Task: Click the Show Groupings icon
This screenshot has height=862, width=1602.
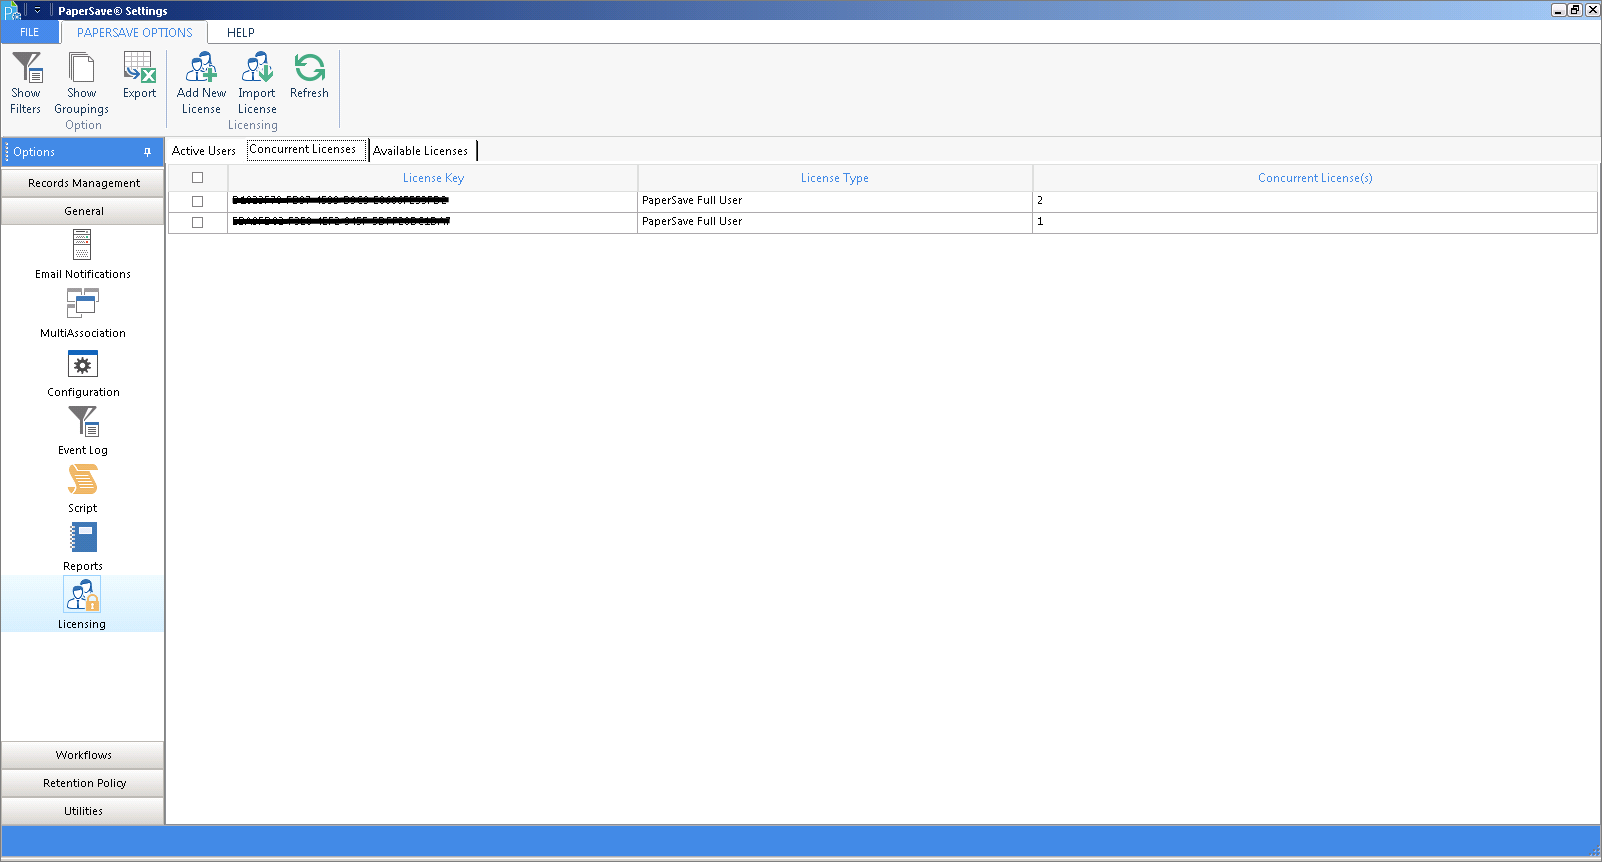Action: pyautogui.click(x=81, y=69)
